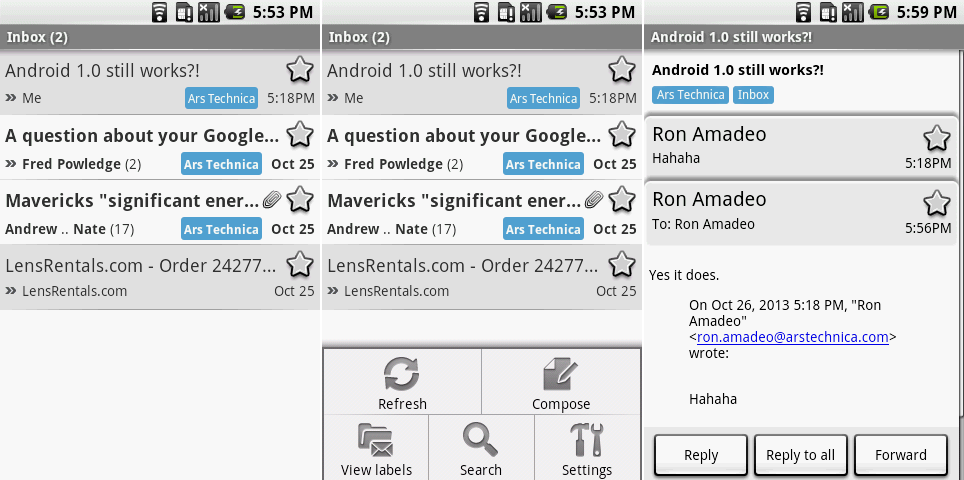Open Settings via the wrench icon
This screenshot has width=964, height=480.
587,440
